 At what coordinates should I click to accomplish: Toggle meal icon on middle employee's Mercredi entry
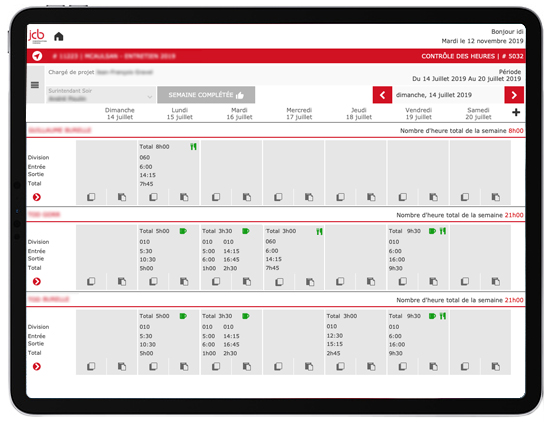(x=319, y=232)
